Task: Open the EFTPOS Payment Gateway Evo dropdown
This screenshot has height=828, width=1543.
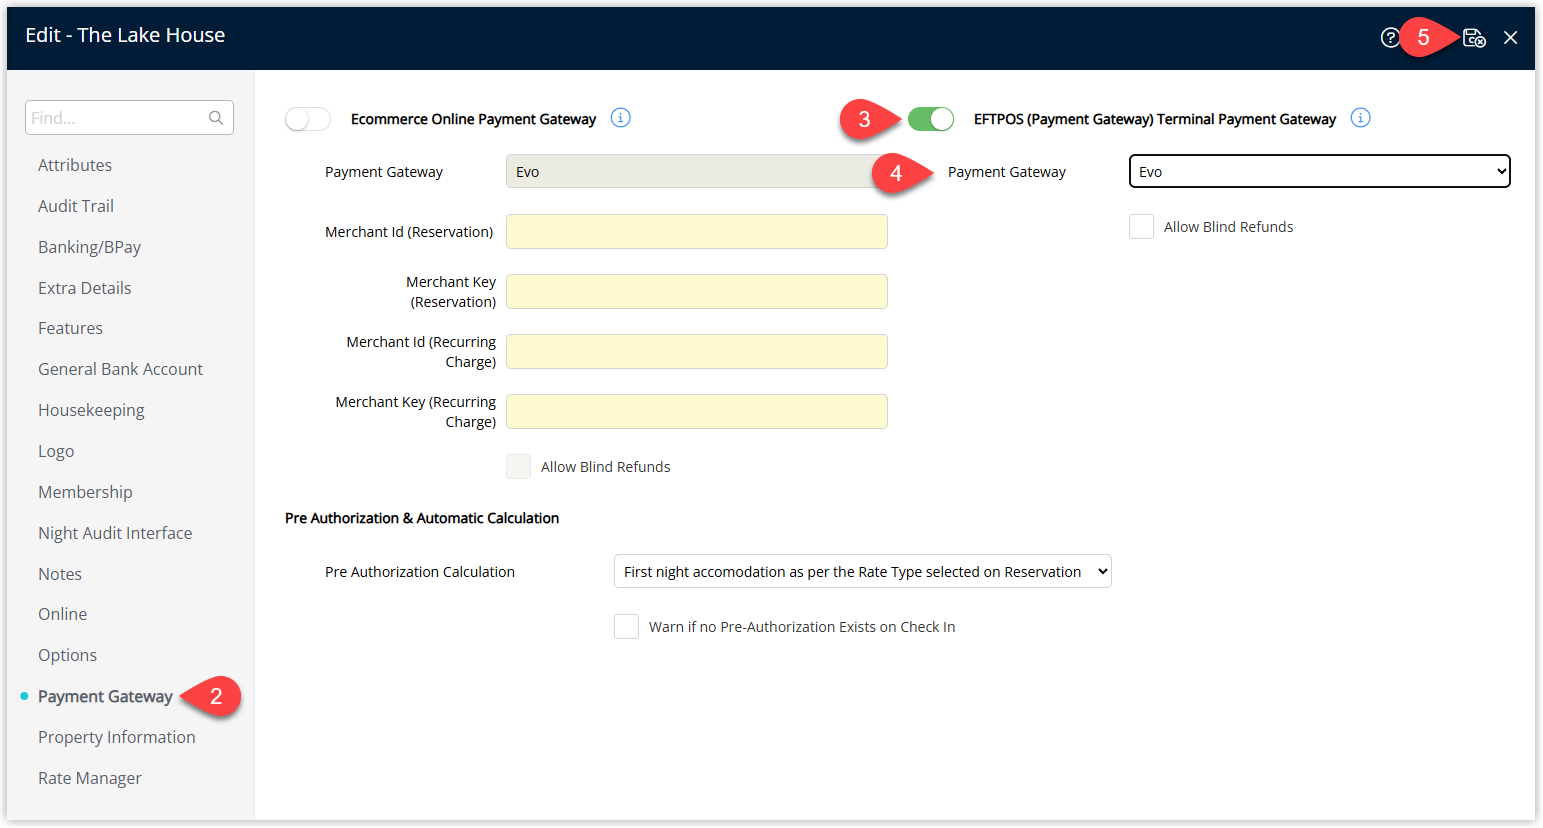Action: (x=1319, y=172)
